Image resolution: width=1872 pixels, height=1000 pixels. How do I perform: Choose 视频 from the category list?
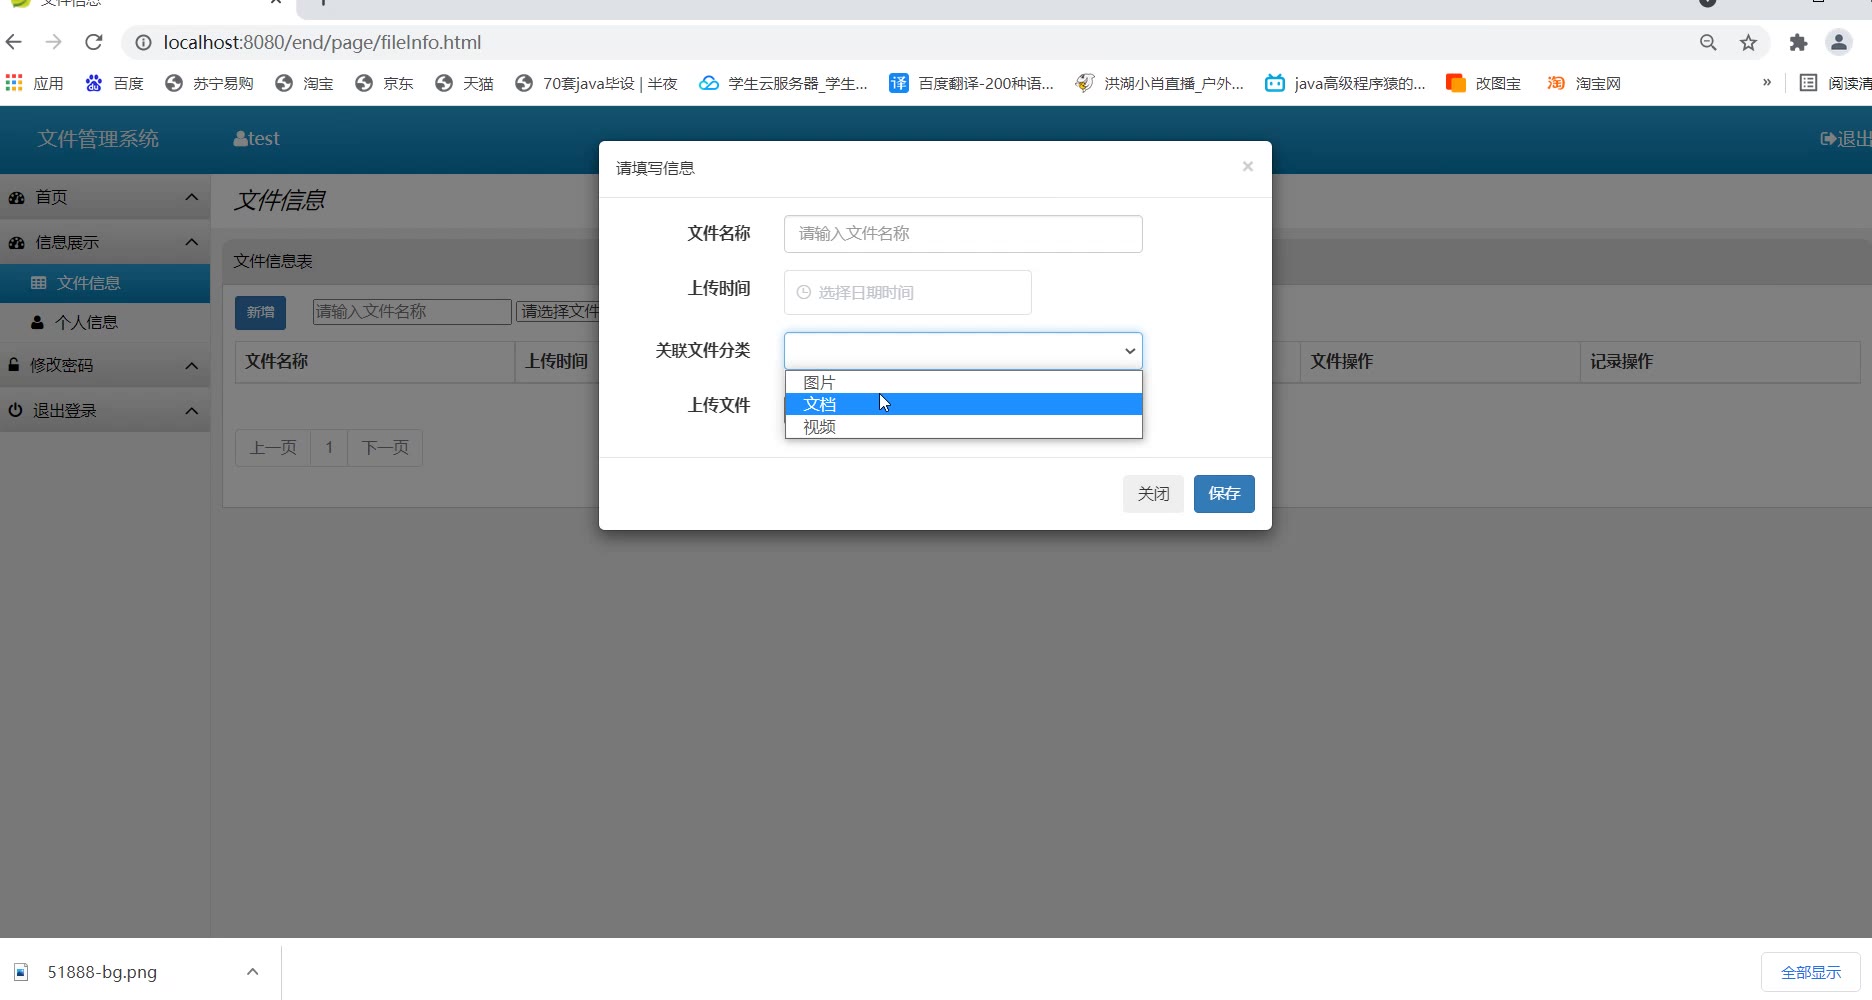[963, 426]
